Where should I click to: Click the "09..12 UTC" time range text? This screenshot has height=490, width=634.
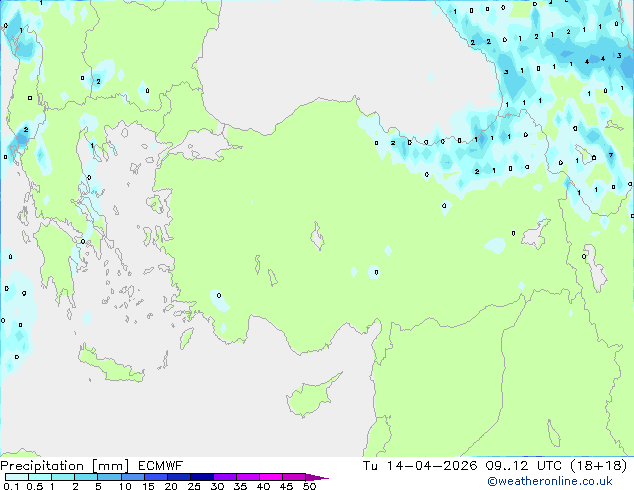tap(524, 466)
